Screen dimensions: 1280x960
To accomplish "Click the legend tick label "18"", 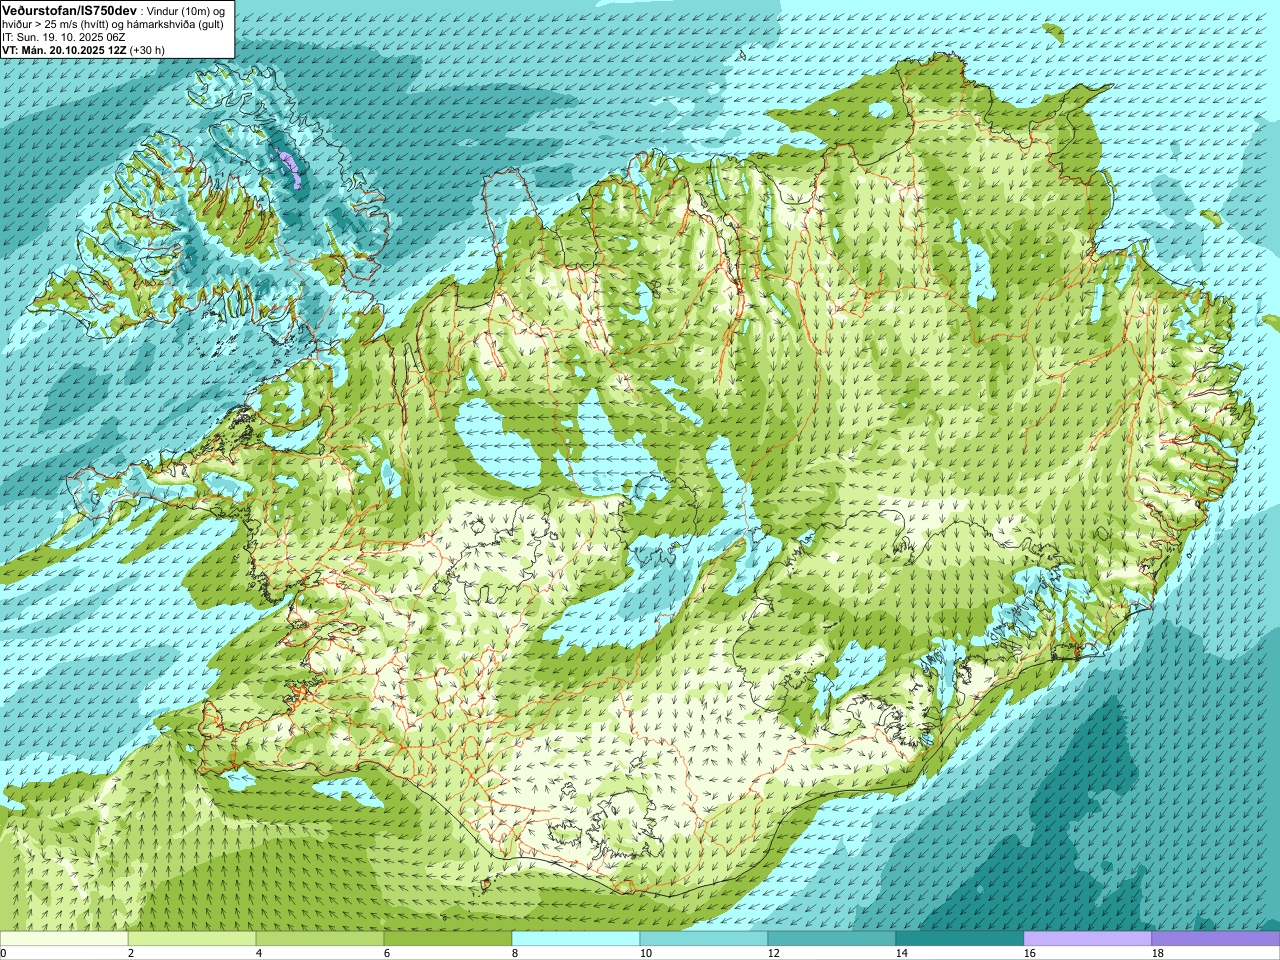I will pyautogui.click(x=1158, y=953).
